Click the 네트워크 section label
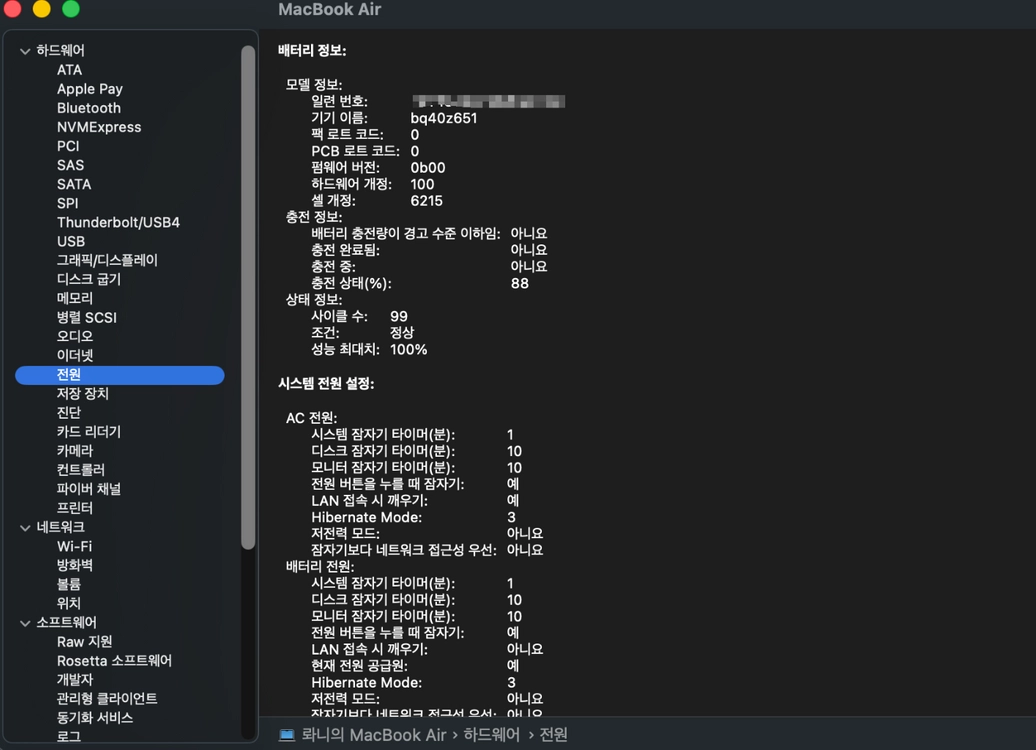 tap(60, 527)
